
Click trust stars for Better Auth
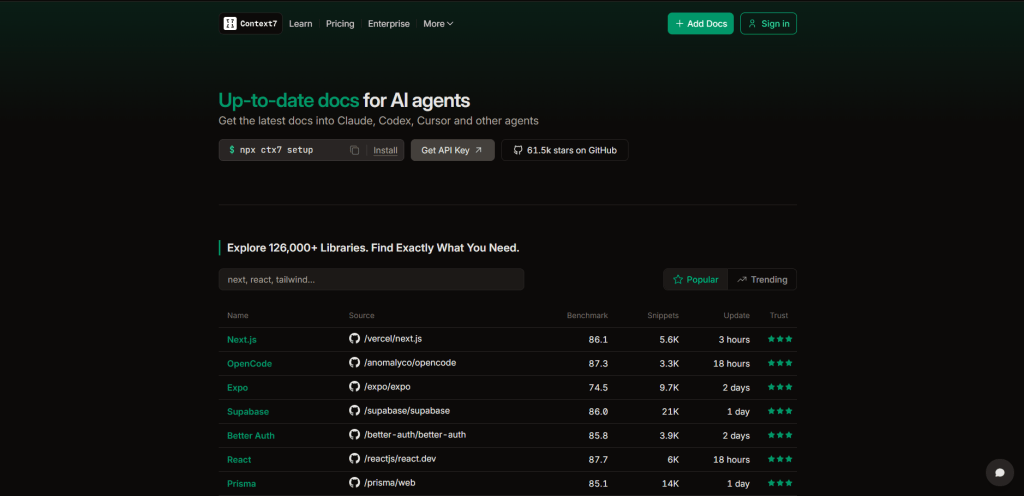click(780, 435)
